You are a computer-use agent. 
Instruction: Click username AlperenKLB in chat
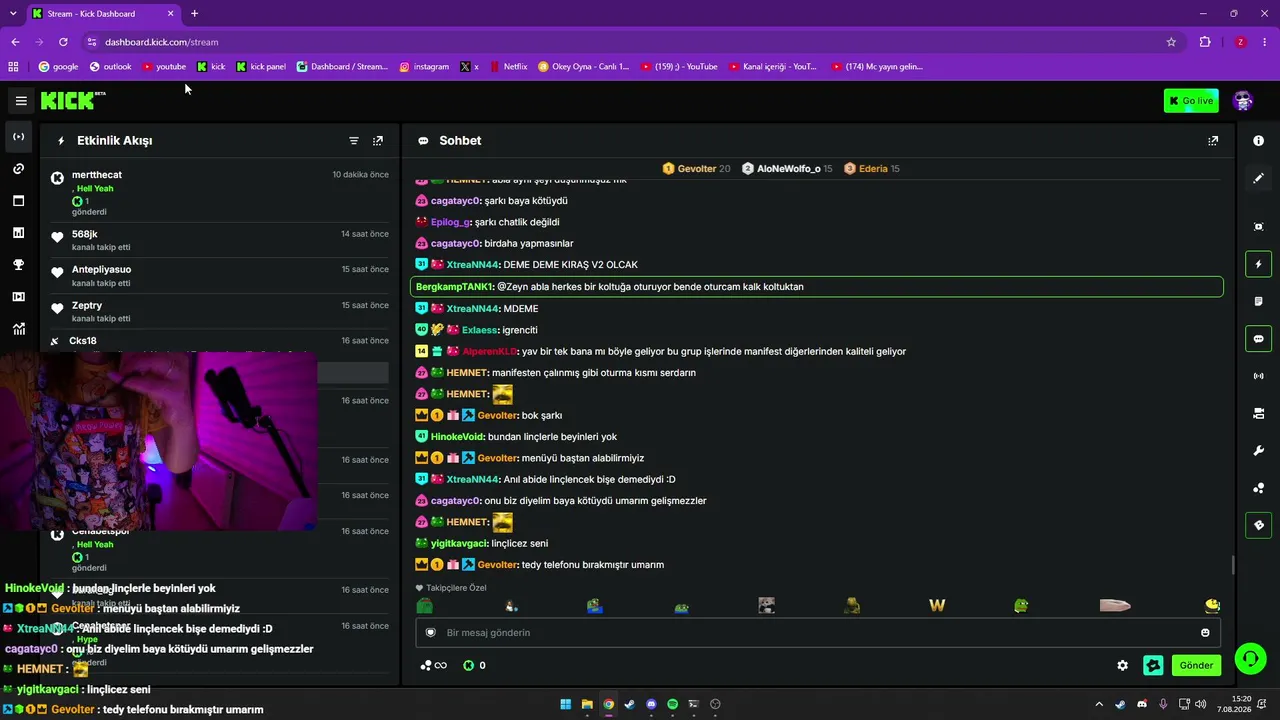[489, 352]
